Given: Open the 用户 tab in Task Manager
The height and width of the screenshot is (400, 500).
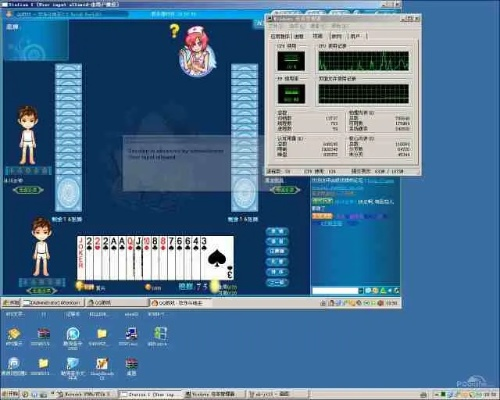Looking at the screenshot, I should [356, 36].
